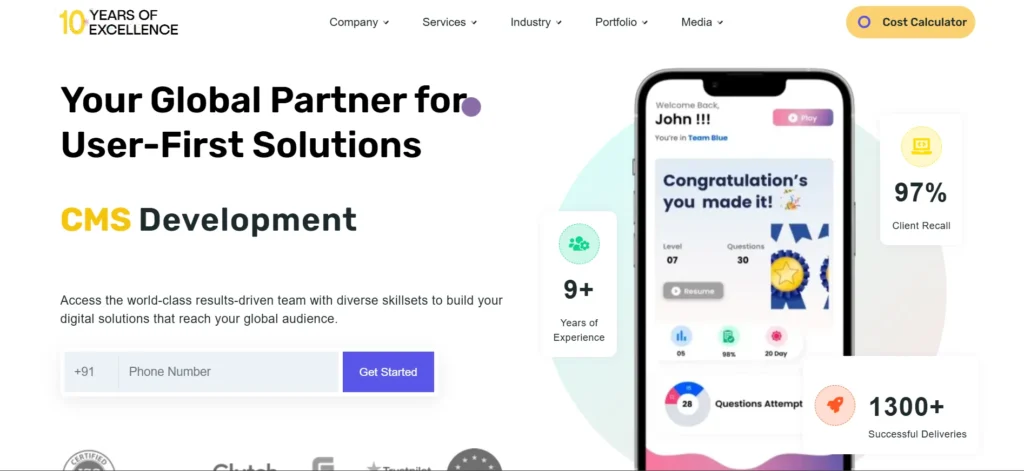Click the circle icon in Cost Calculator button
This screenshot has height=471, width=1024.
(x=864, y=22)
